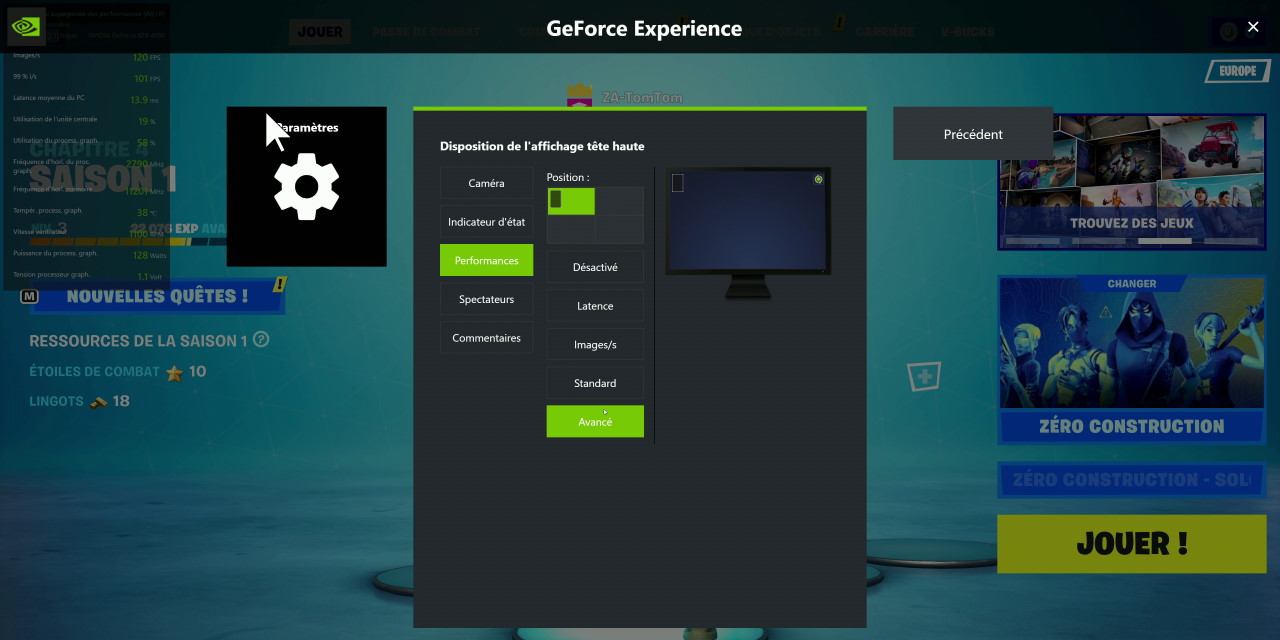Choose the Désactivé performance option
The height and width of the screenshot is (640, 1280).
point(595,268)
